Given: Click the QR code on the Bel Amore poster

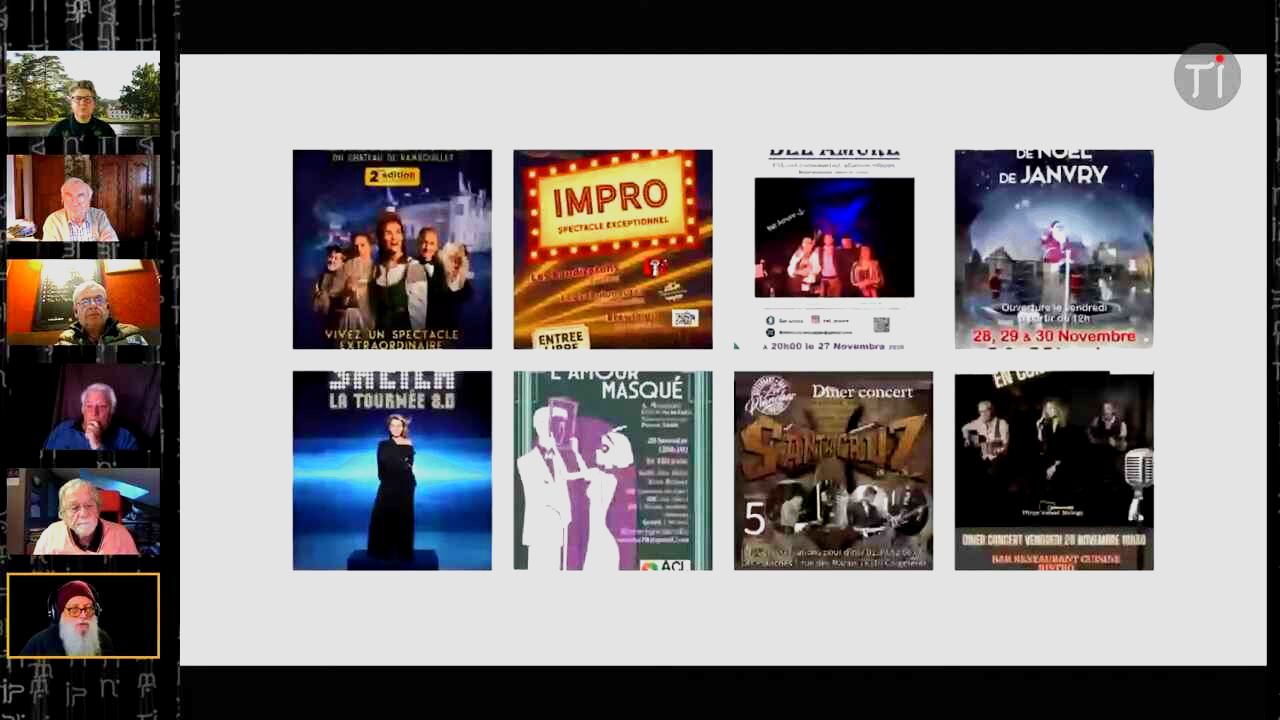Looking at the screenshot, I should (881, 324).
